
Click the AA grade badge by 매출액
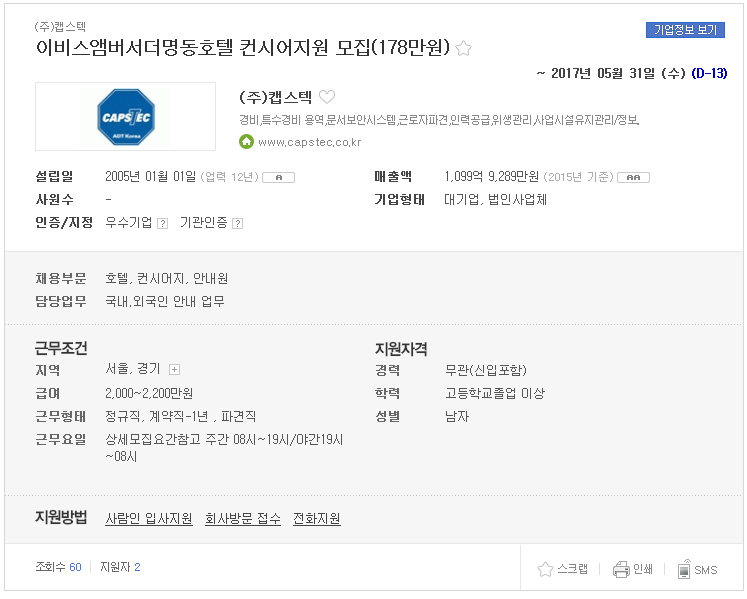point(633,177)
